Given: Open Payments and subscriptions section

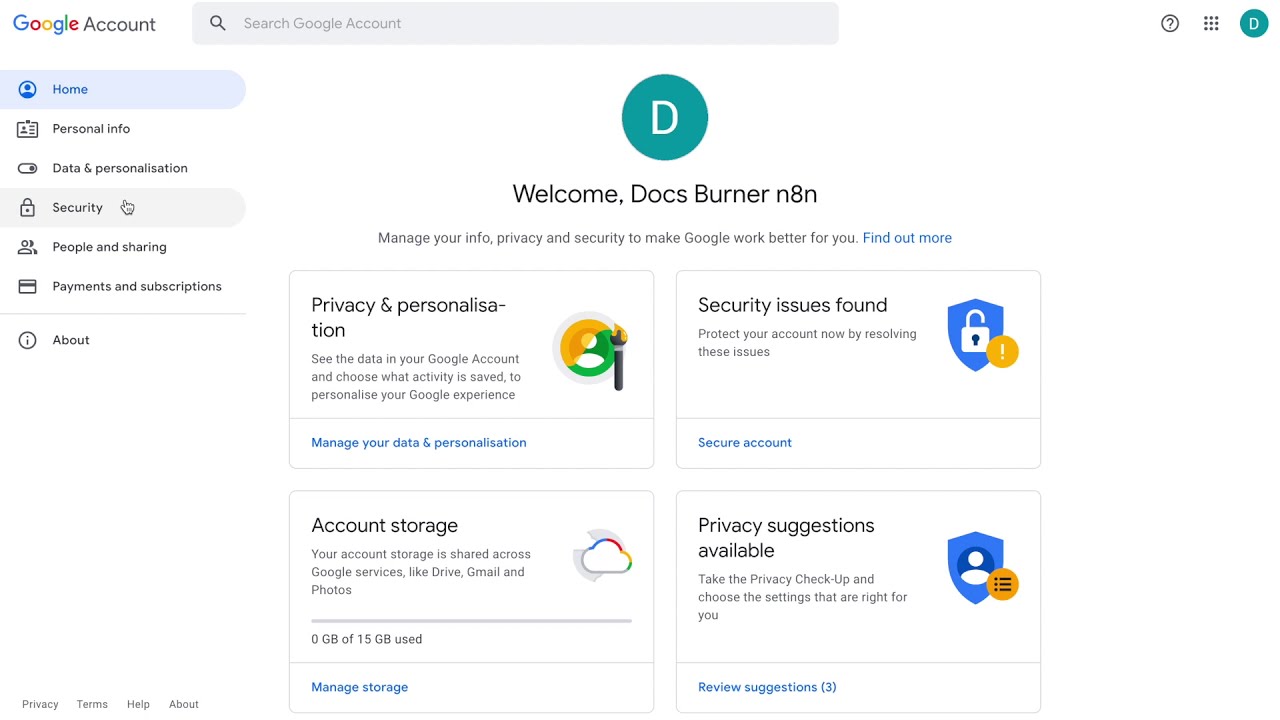Looking at the screenshot, I should click(122, 286).
